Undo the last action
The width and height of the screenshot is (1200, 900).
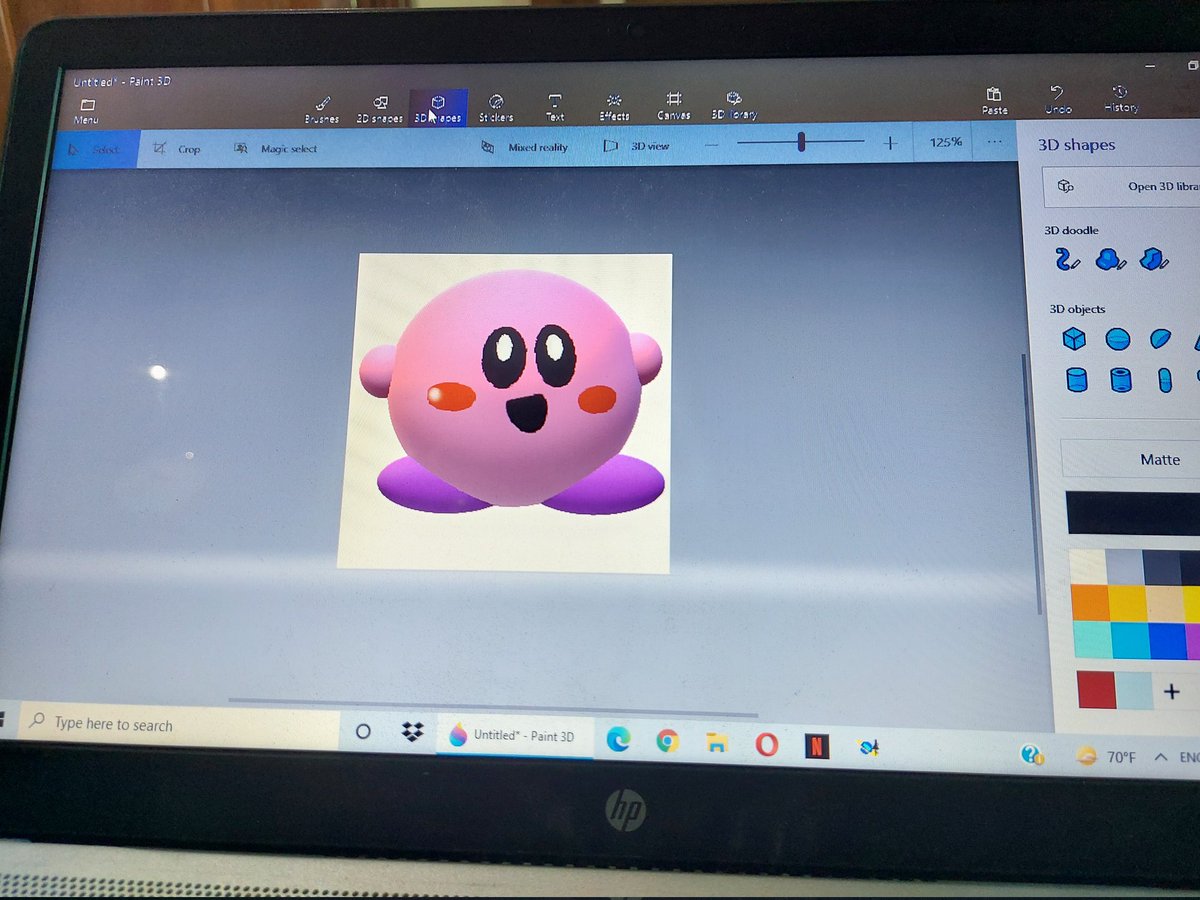[x=1058, y=99]
